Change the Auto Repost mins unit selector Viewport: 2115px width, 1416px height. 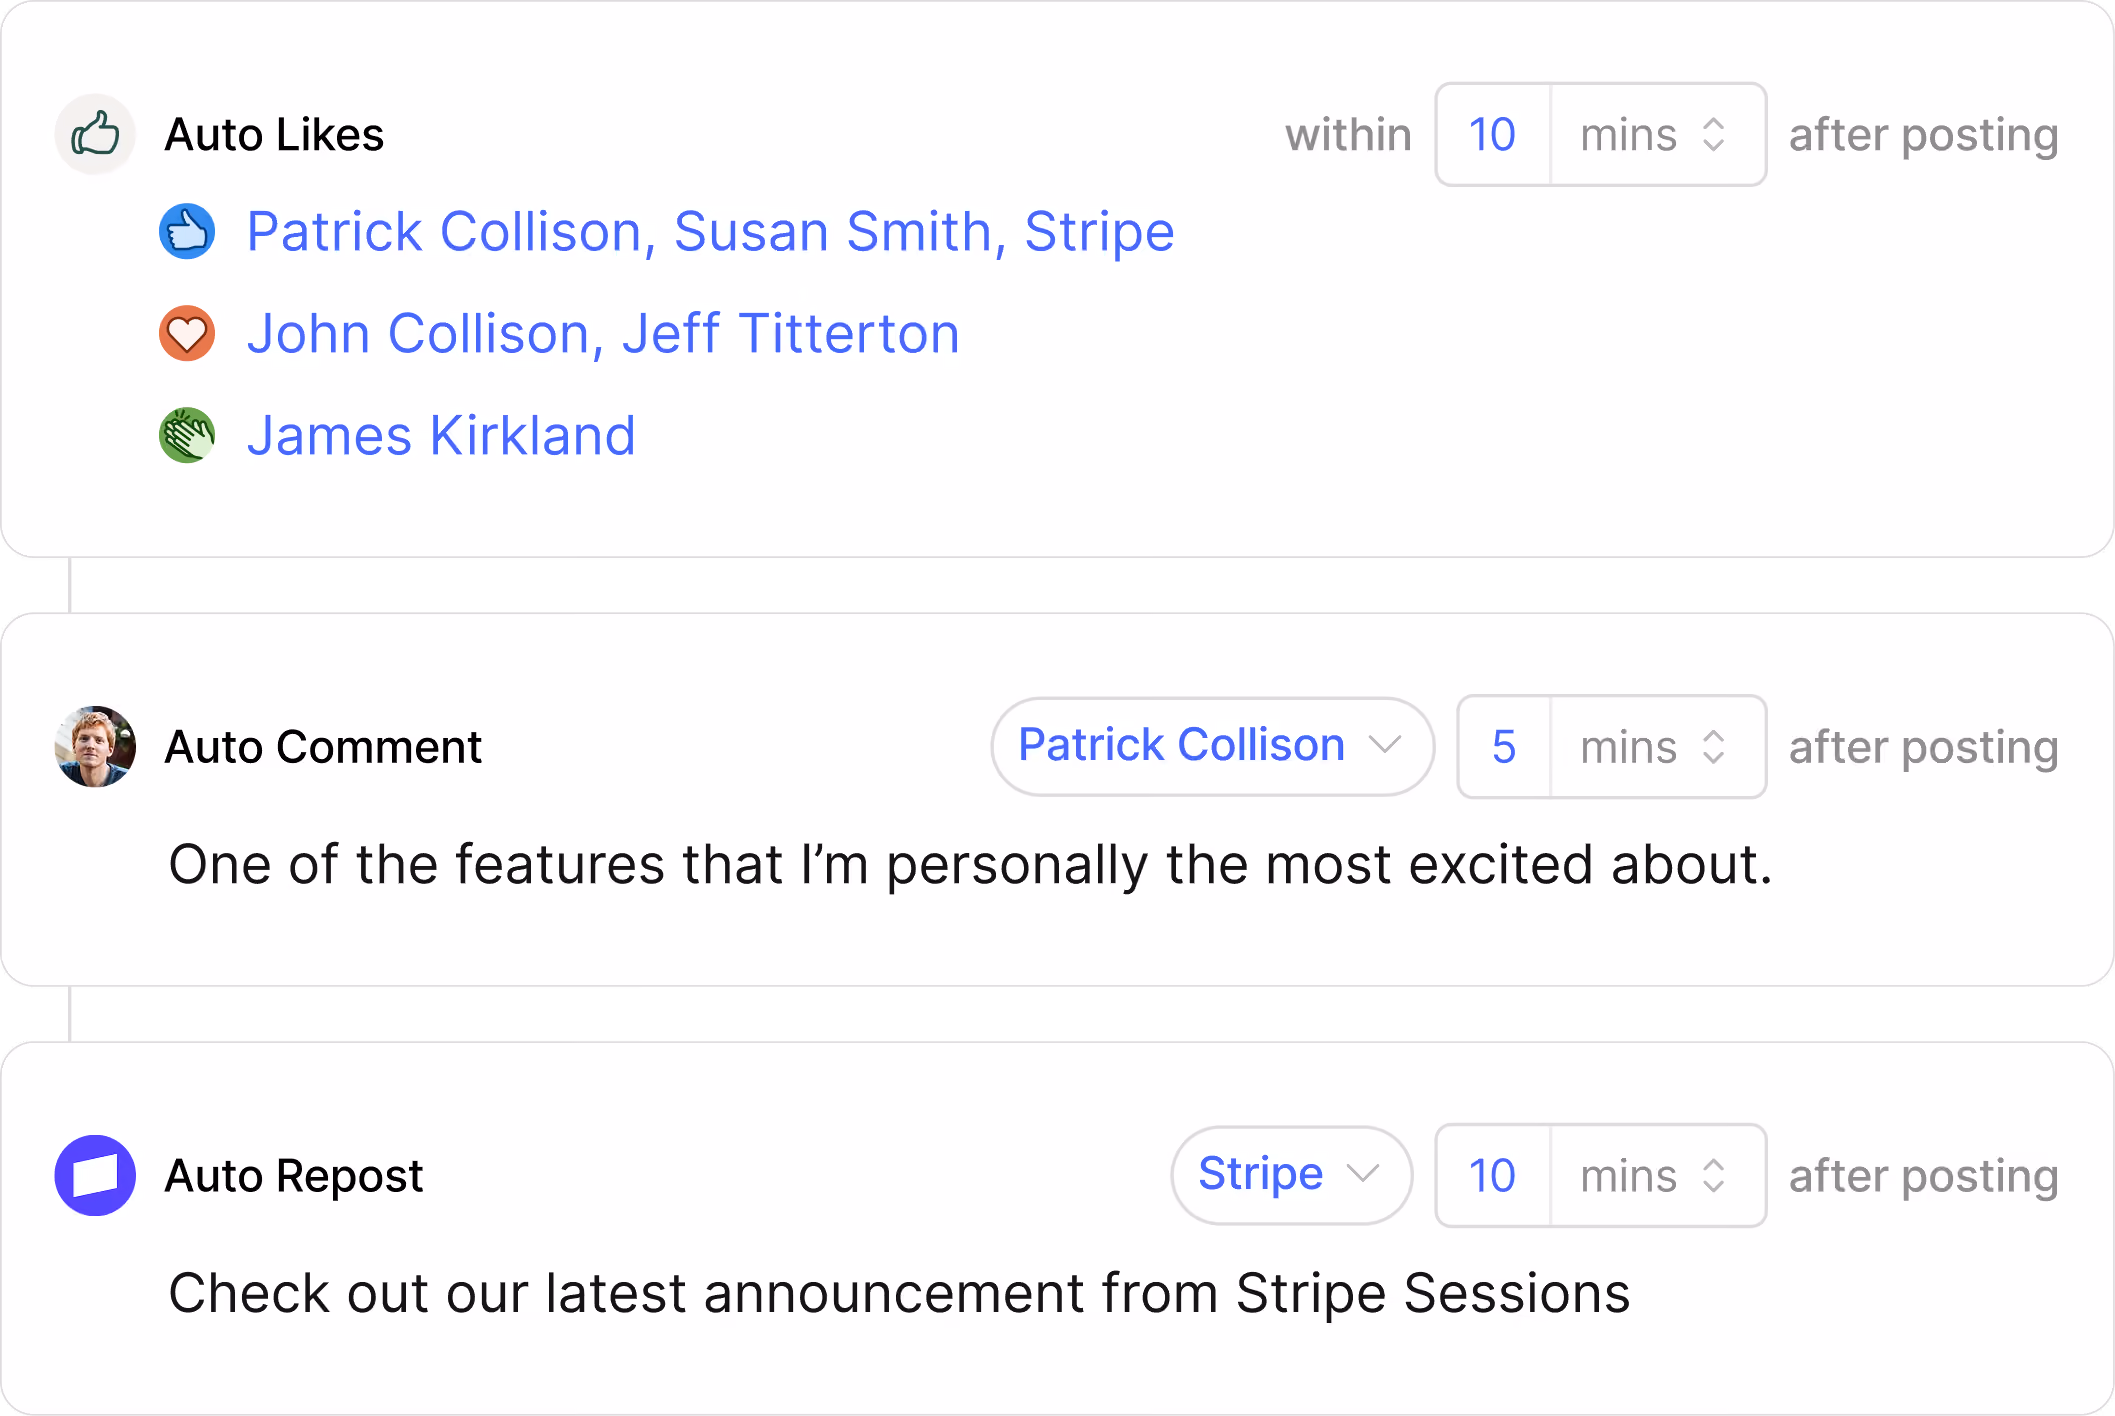tap(1658, 1175)
